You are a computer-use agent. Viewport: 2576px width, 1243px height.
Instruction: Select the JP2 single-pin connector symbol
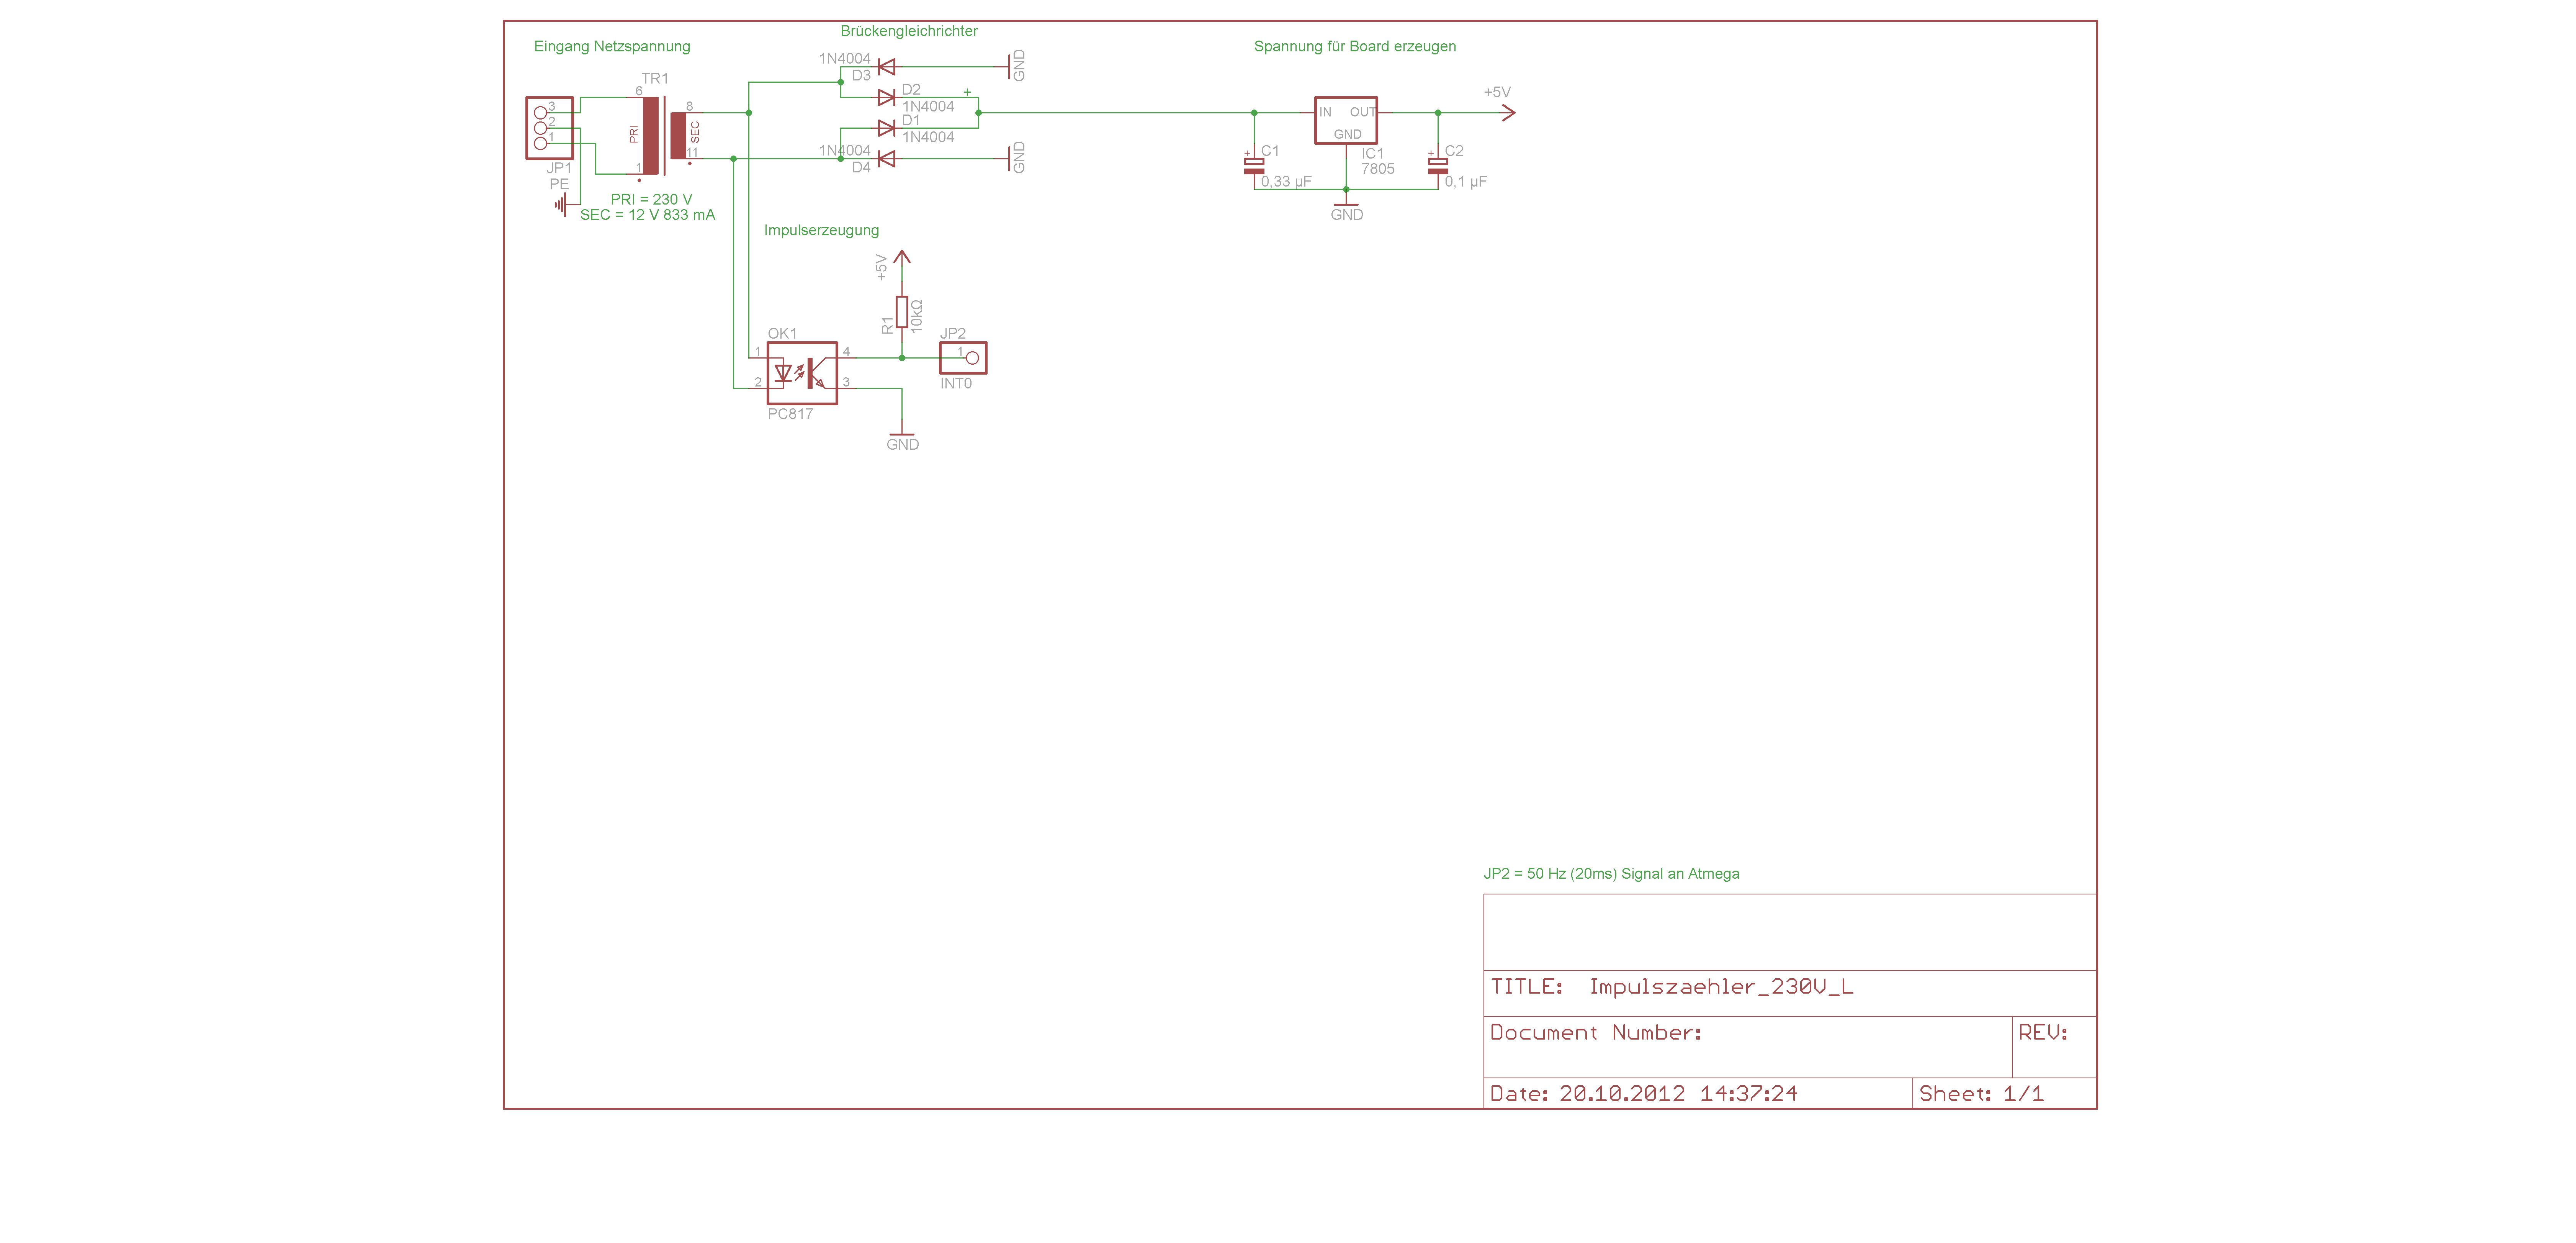point(963,358)
